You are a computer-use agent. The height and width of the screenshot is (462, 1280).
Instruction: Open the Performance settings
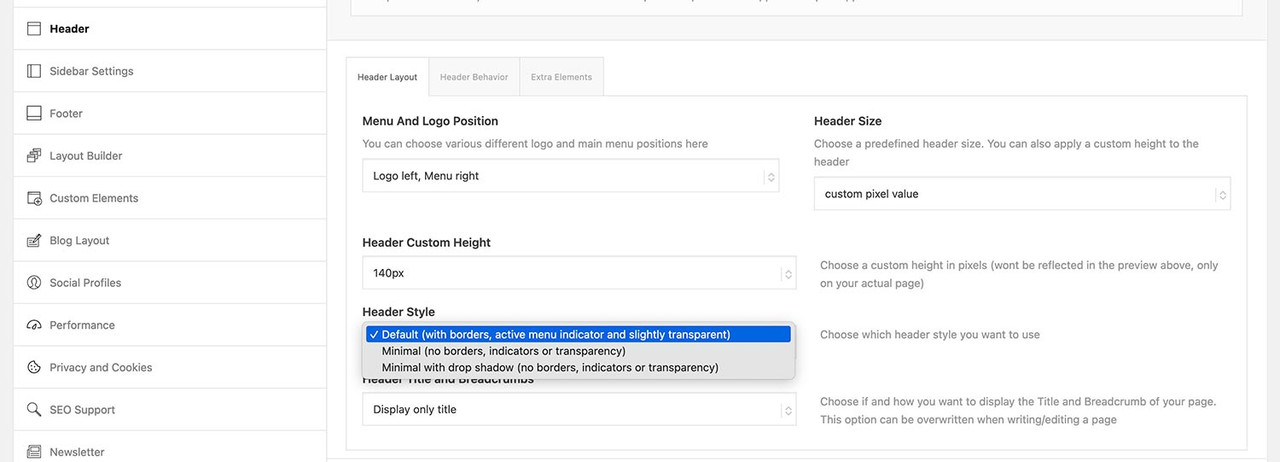click(x=170, y=325)
